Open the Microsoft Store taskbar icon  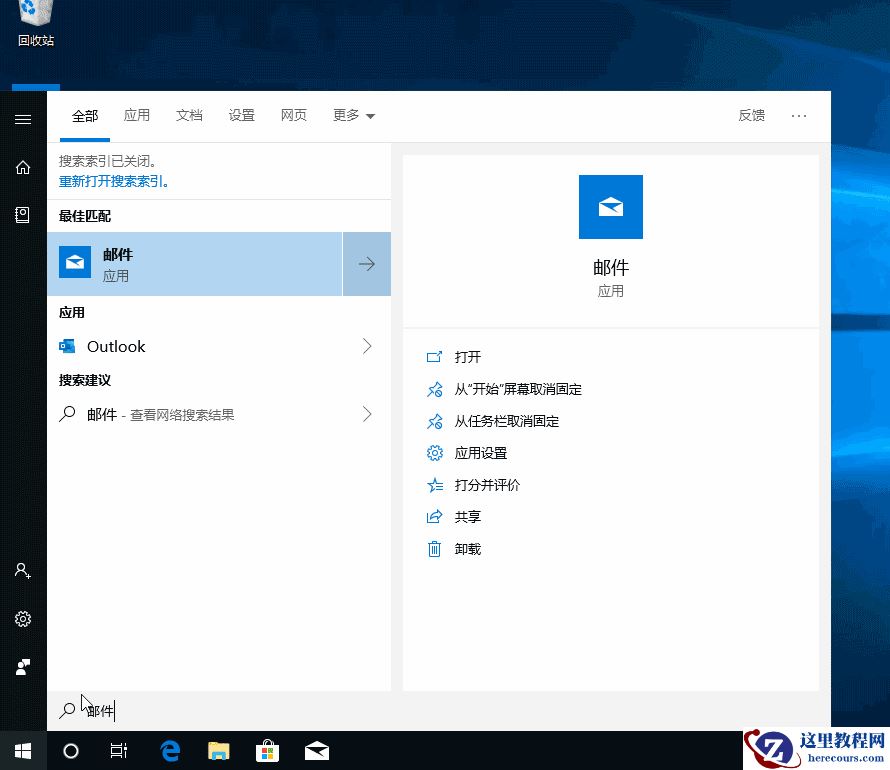tap(267, 750)
